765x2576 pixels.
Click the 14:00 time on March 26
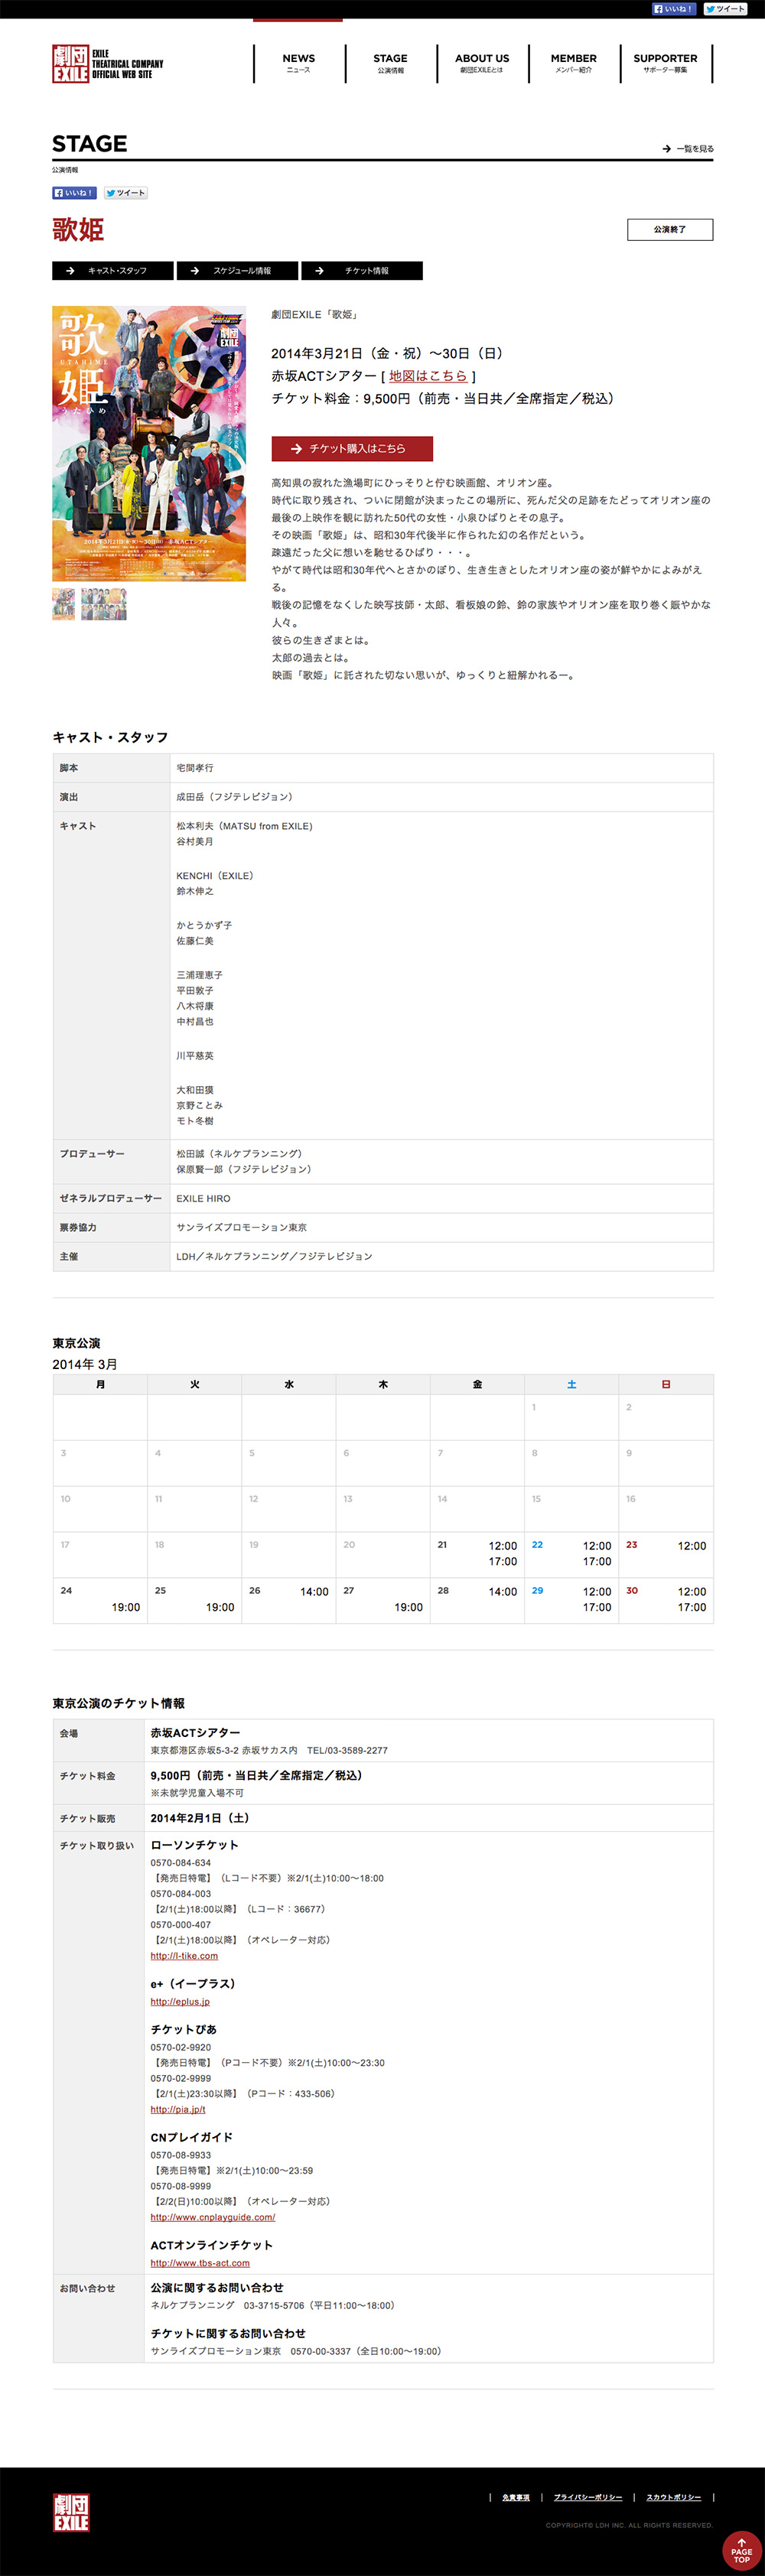[x=314, y=1591]
